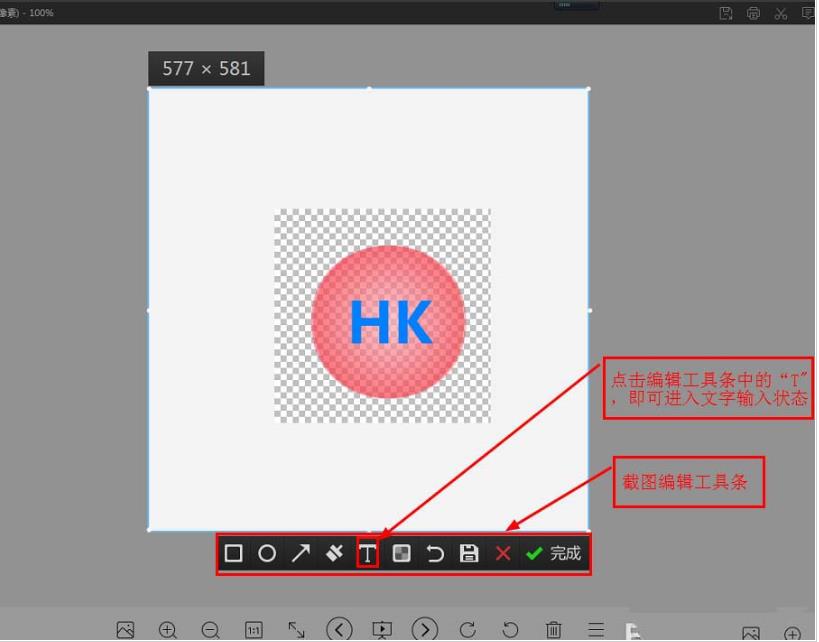Save the screenshot with the disk icon

pos(468,553)
